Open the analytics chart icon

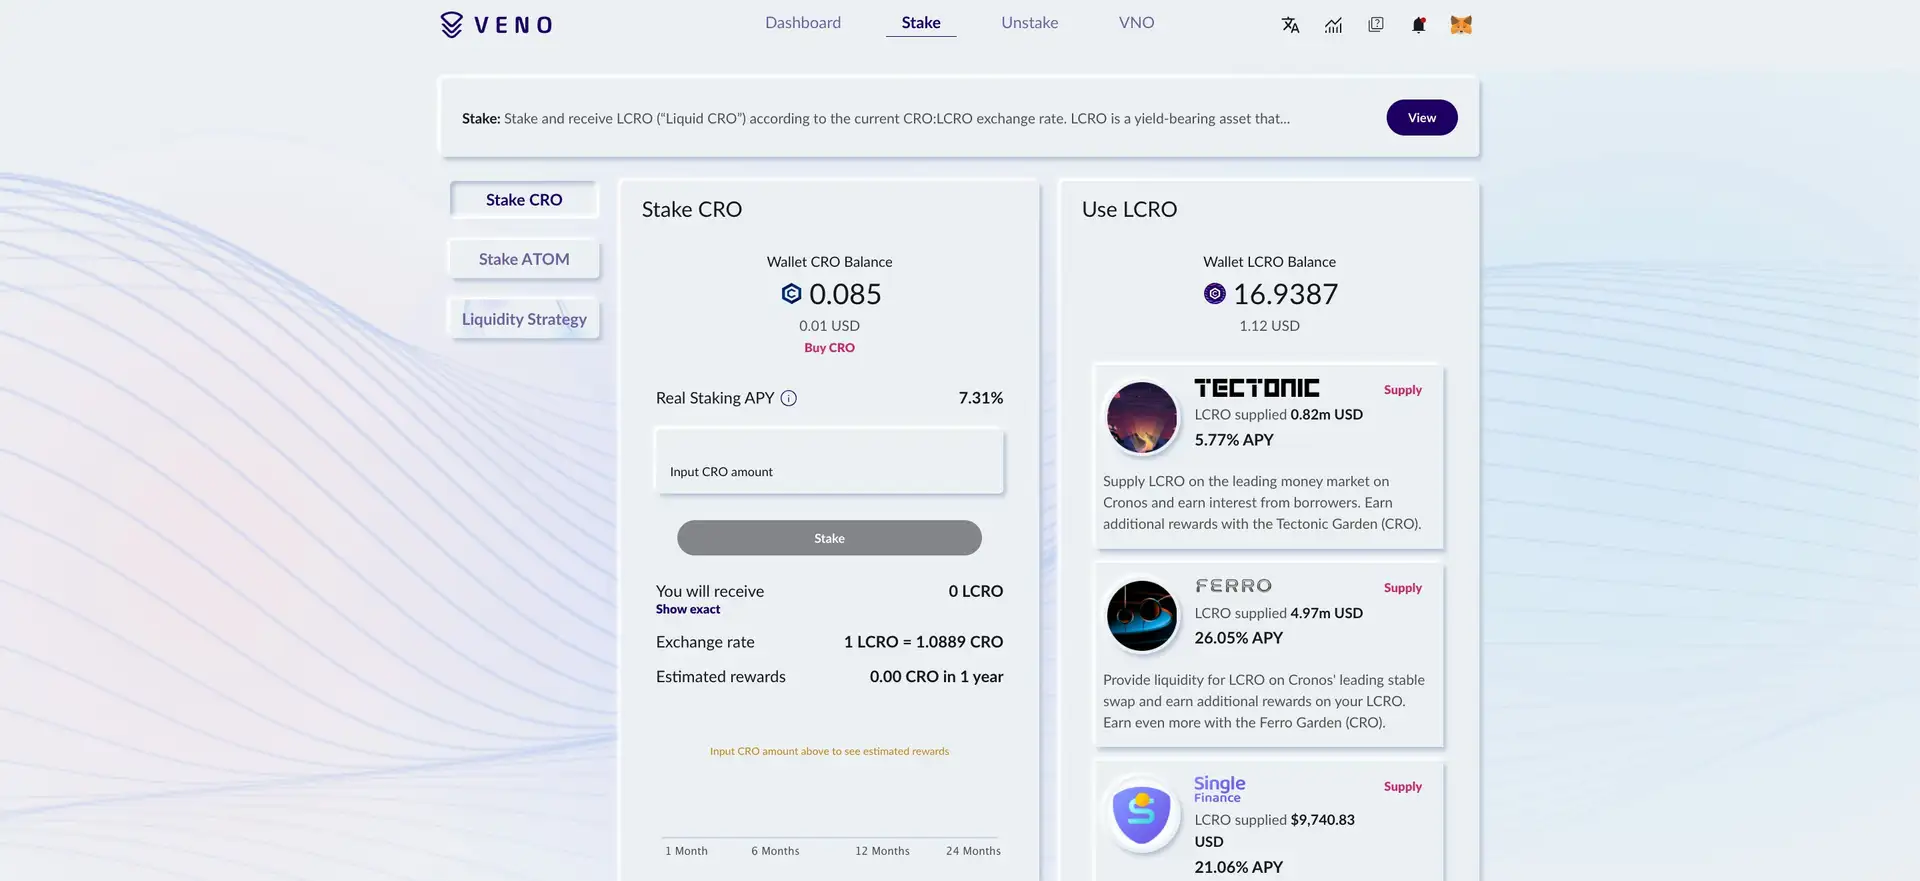1333,25
